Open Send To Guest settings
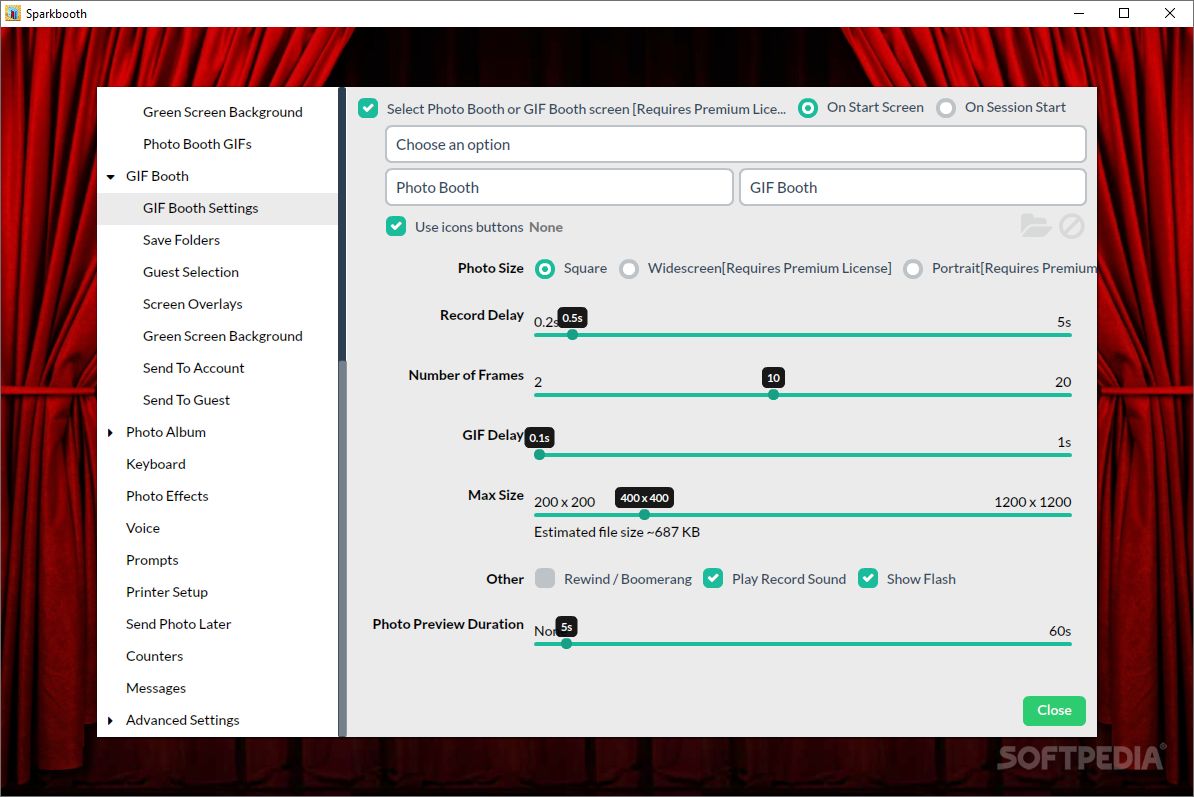This screenshot has width=1194, height=797. coord(186,400)
